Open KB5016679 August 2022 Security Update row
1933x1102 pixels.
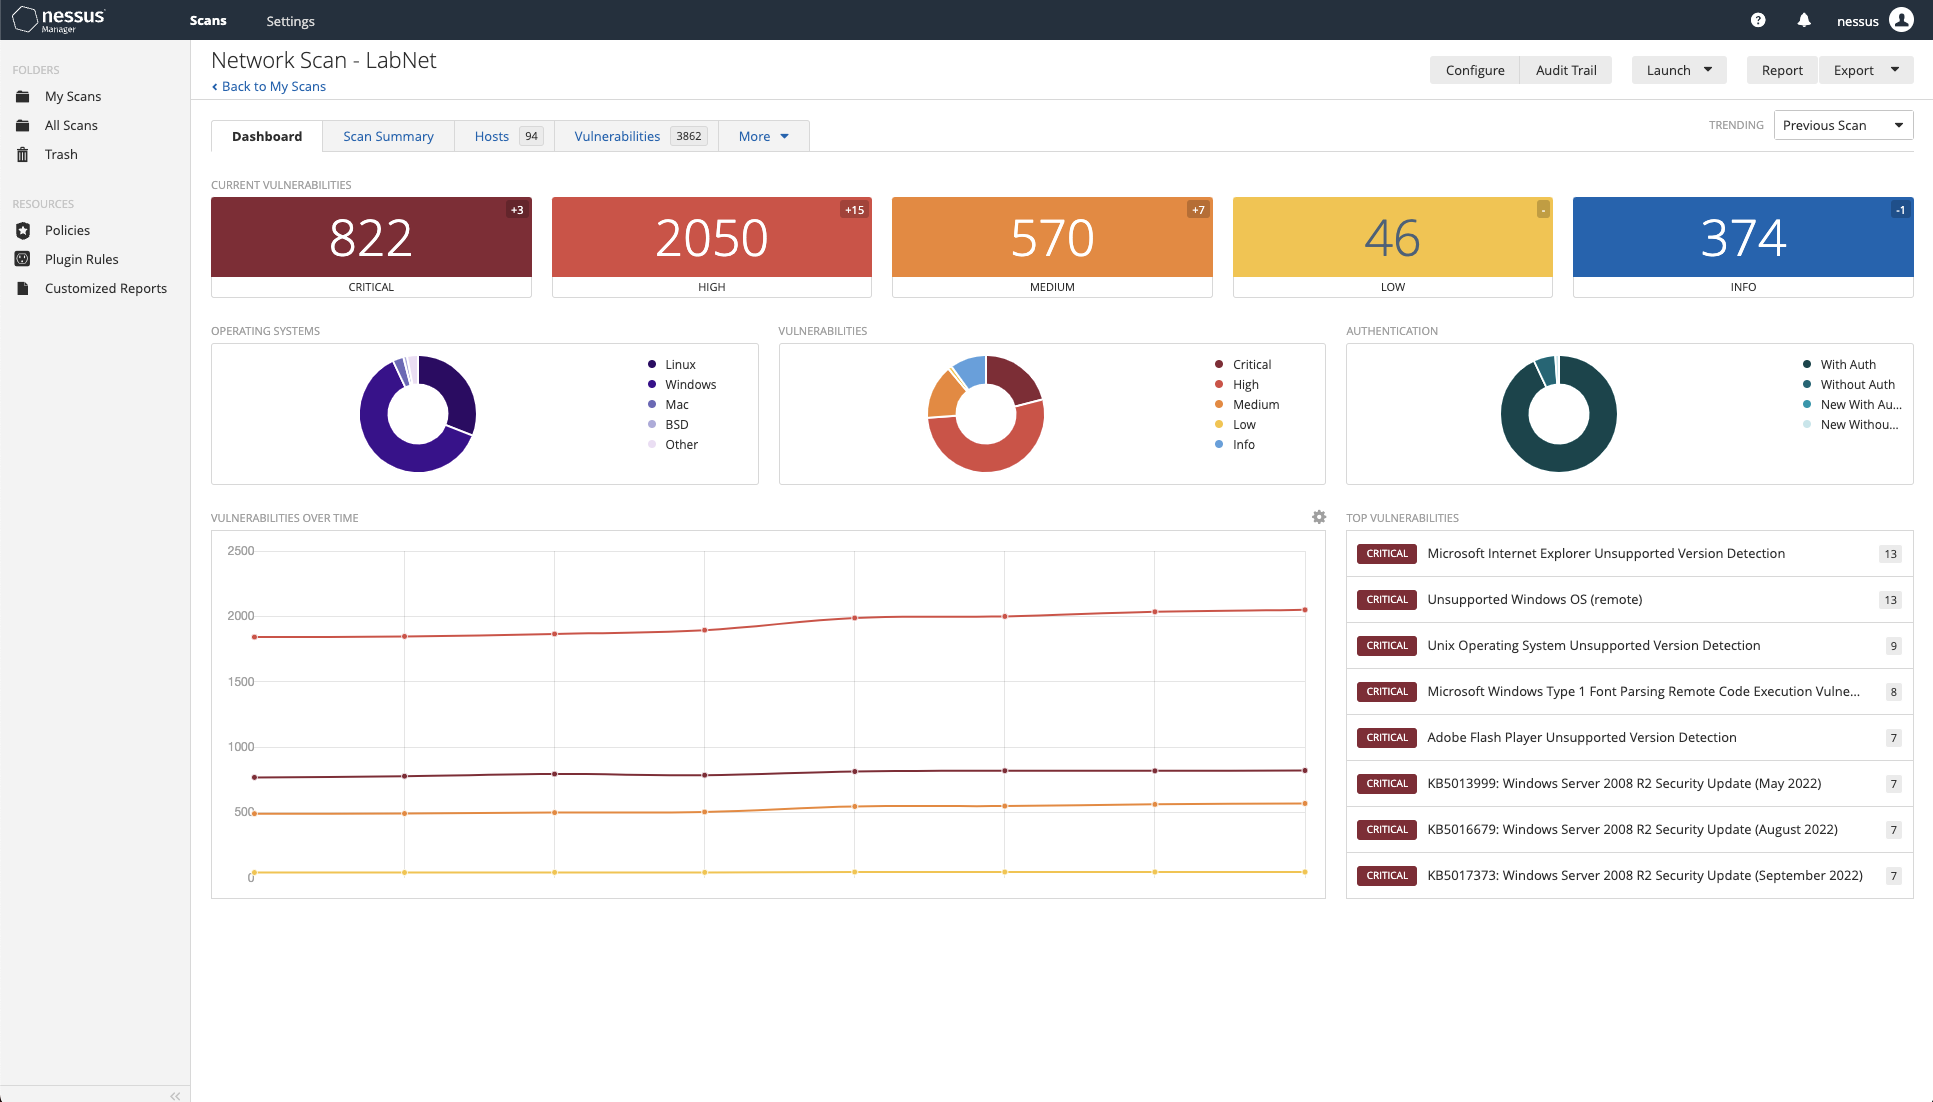(1629, 829)
